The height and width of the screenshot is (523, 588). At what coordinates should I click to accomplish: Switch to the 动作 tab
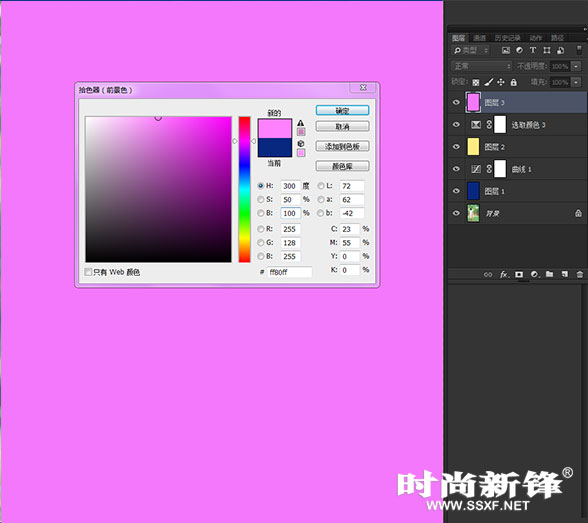pos(536,38)
